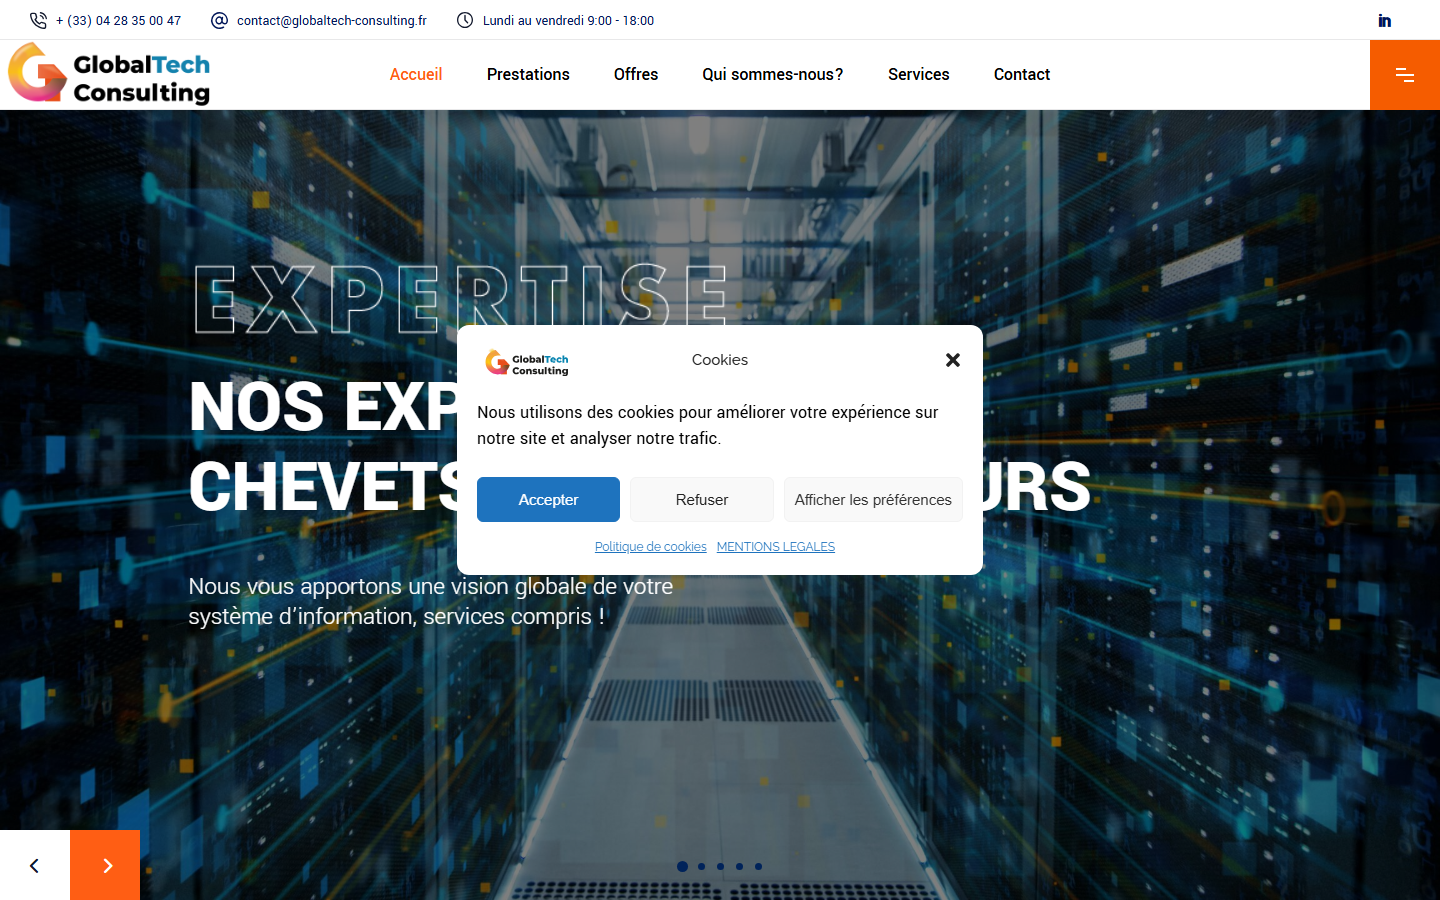The width and height of the screenshot is (1440, 900).
Task: Open the Contact menu item
Action: click(1022, 74)
